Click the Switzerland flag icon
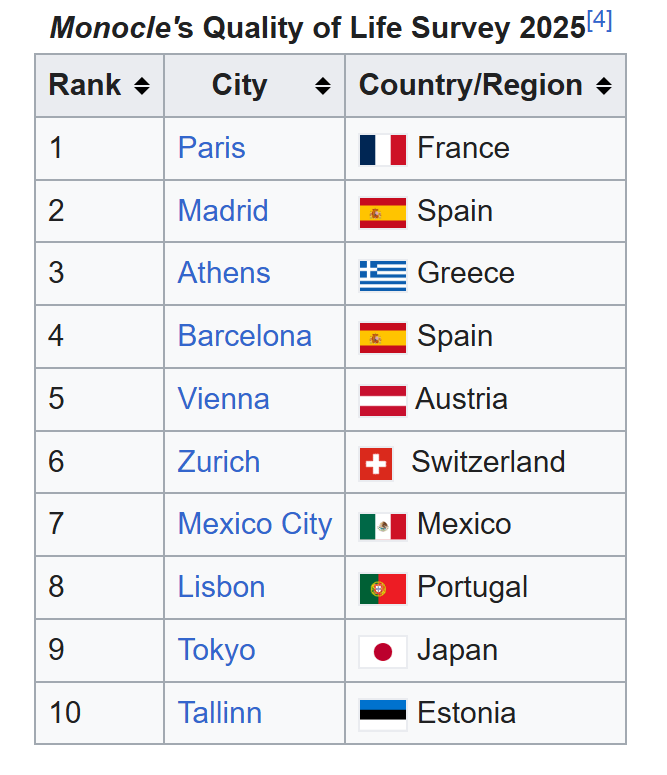The width and height of the screenshot is (667, 775). point(376,463)
